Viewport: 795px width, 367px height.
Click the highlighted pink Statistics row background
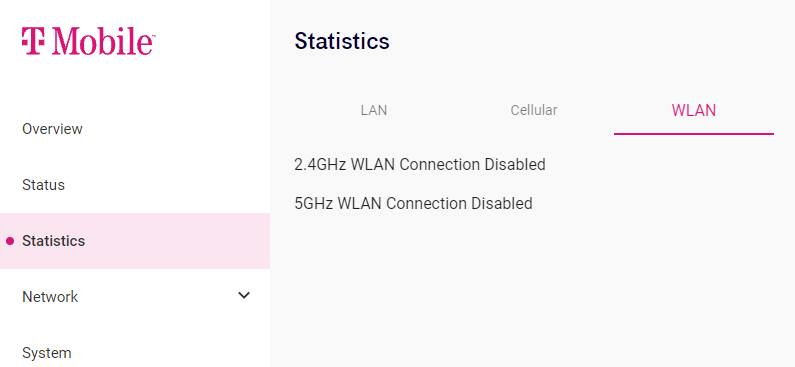(x=135, y=241)
